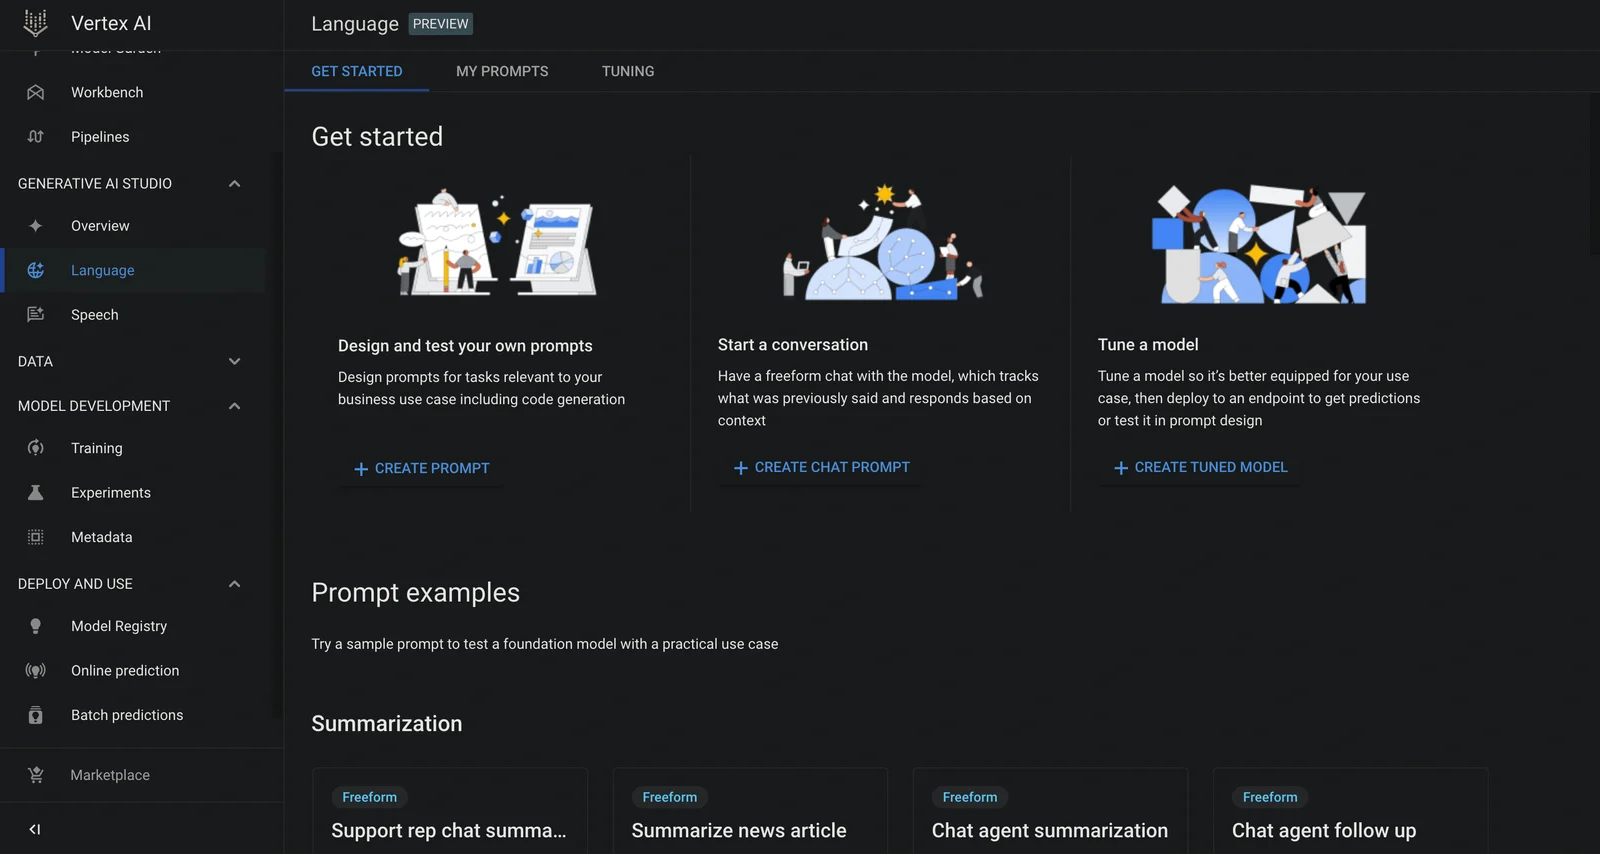Click the Model Registry label text
1600x854 pixels.
pyautogui.click(x=119, y=626)
